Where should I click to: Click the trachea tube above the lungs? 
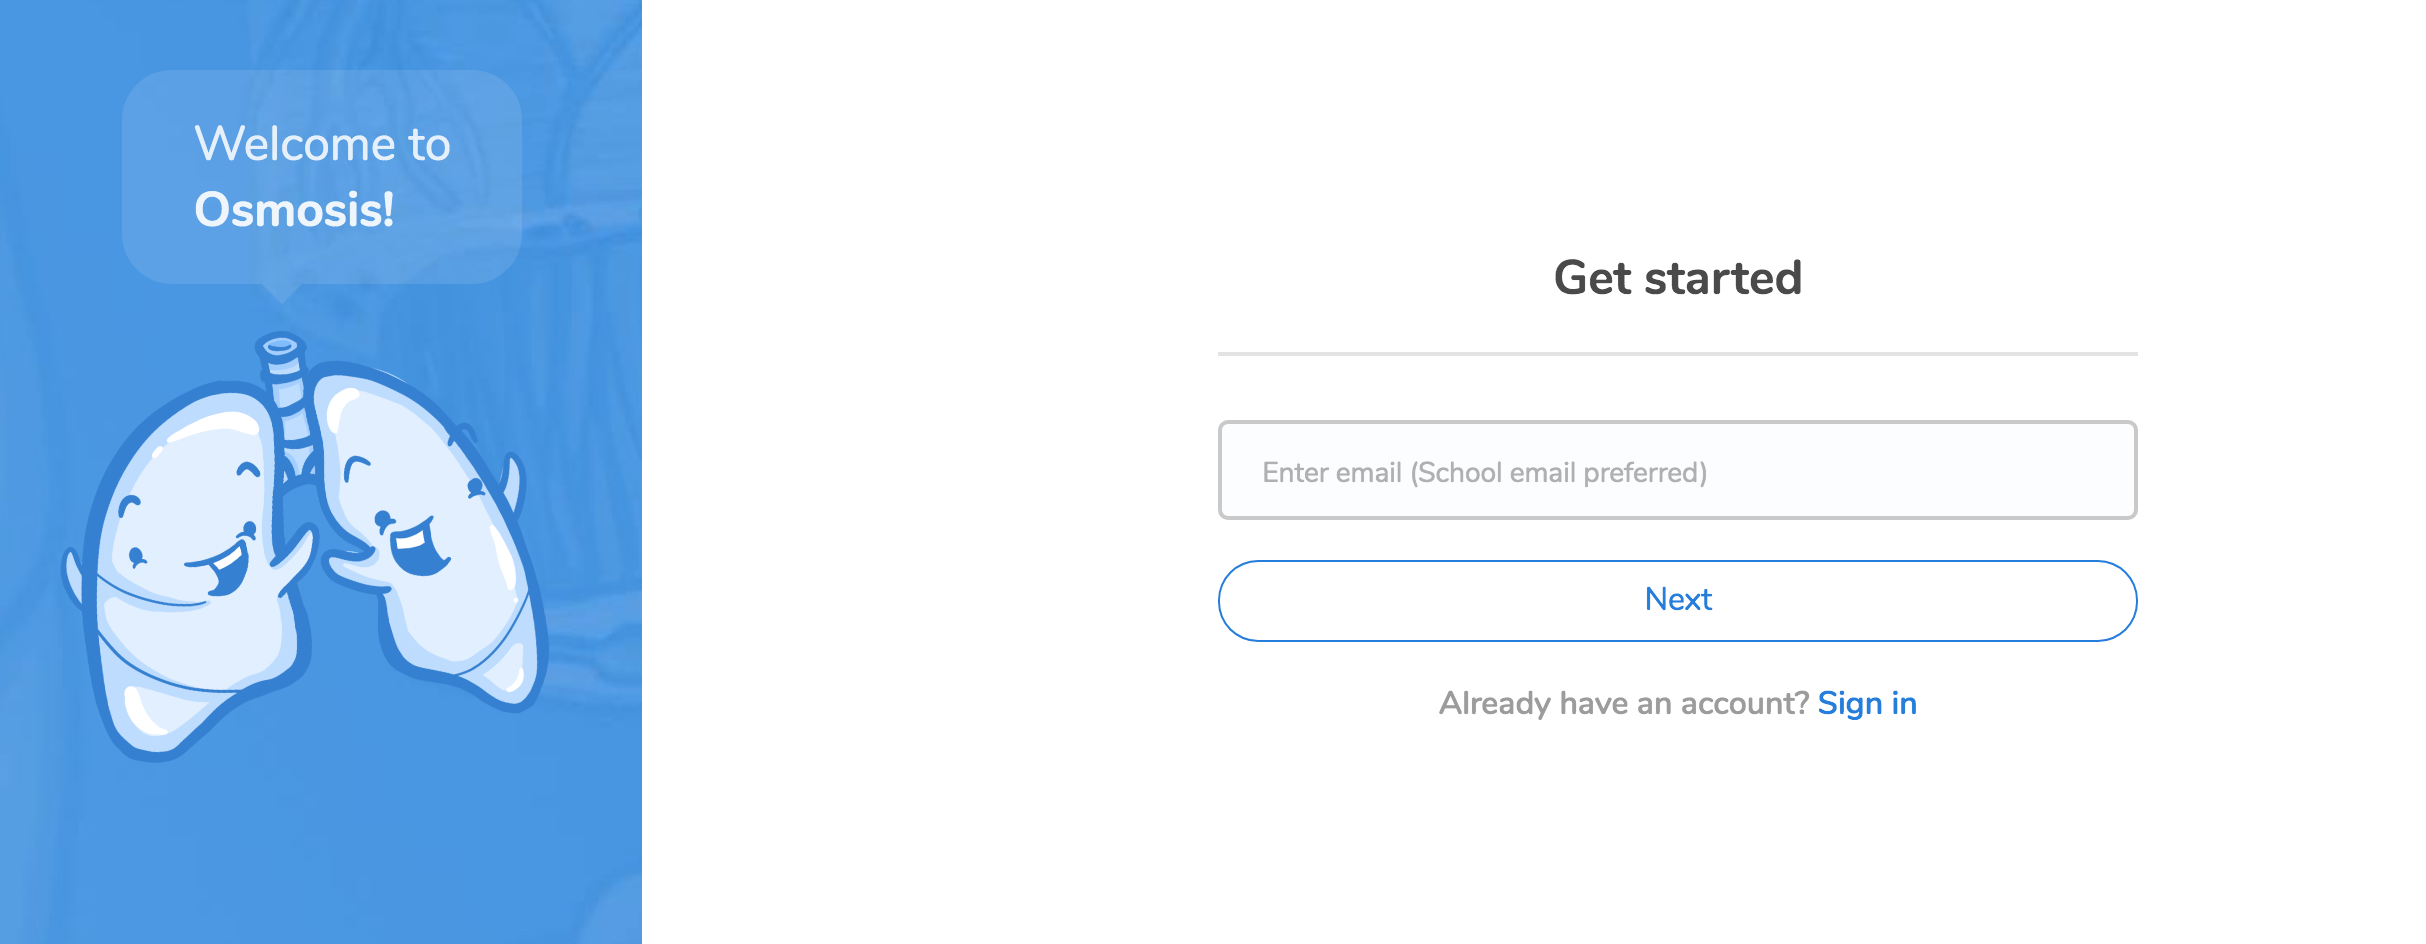(x=287, y=400)
